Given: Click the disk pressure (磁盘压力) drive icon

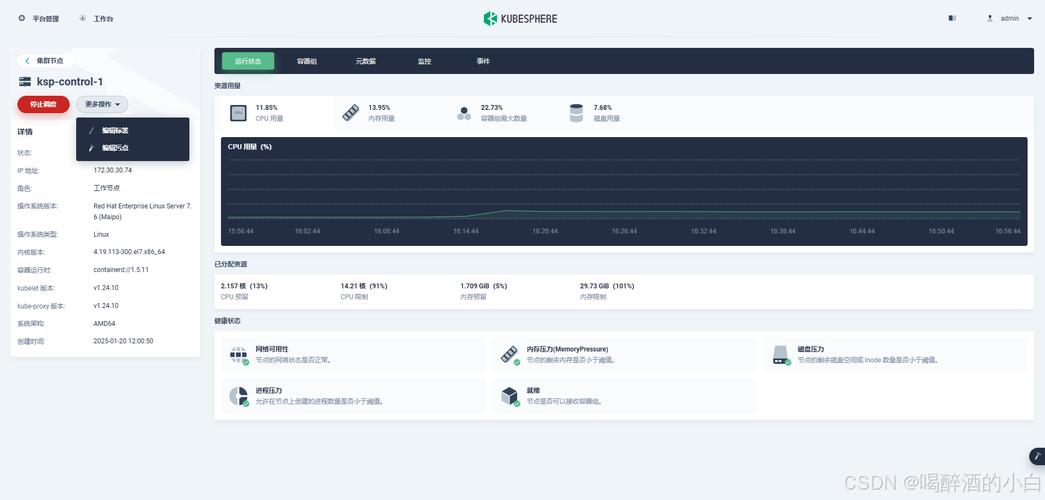Looking at the screenshot, I should (x=780, y=354).
